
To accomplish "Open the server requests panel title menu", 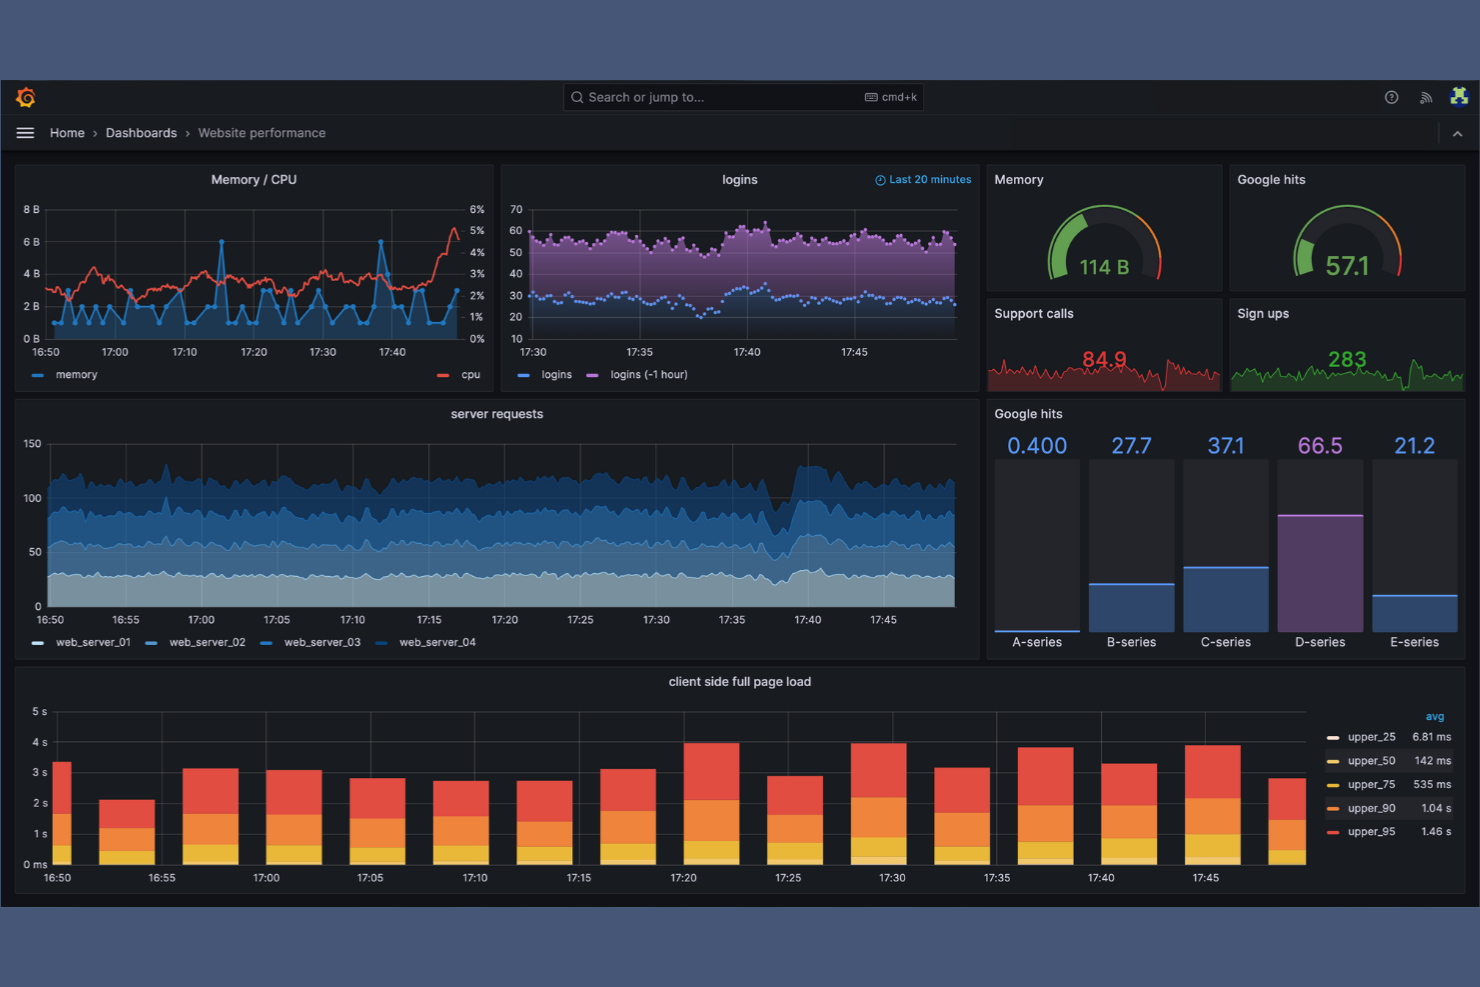I will pyautogui.click(x=497, y=414).
